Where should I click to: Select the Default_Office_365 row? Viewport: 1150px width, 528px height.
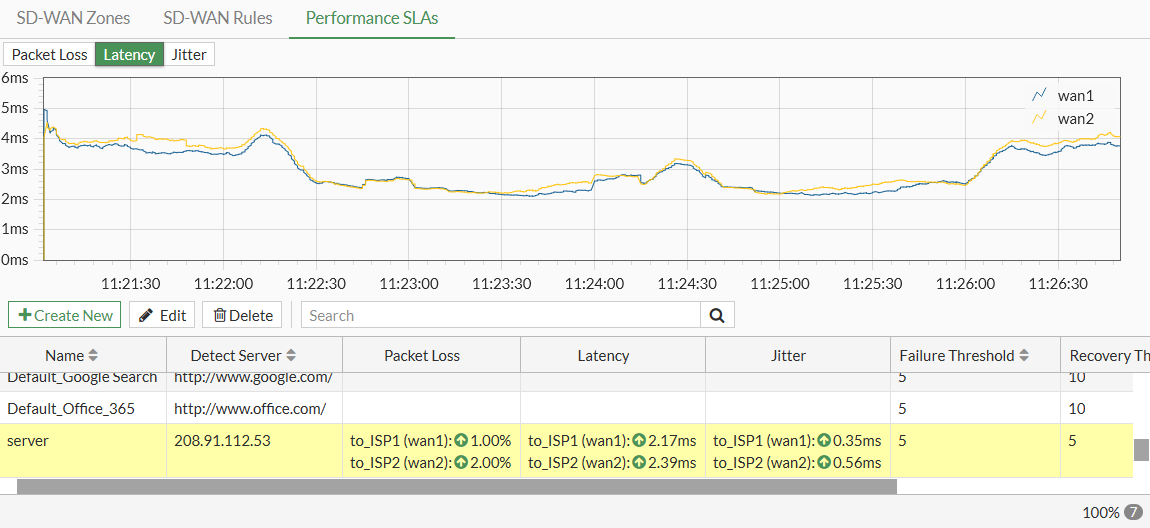(71, 408)
